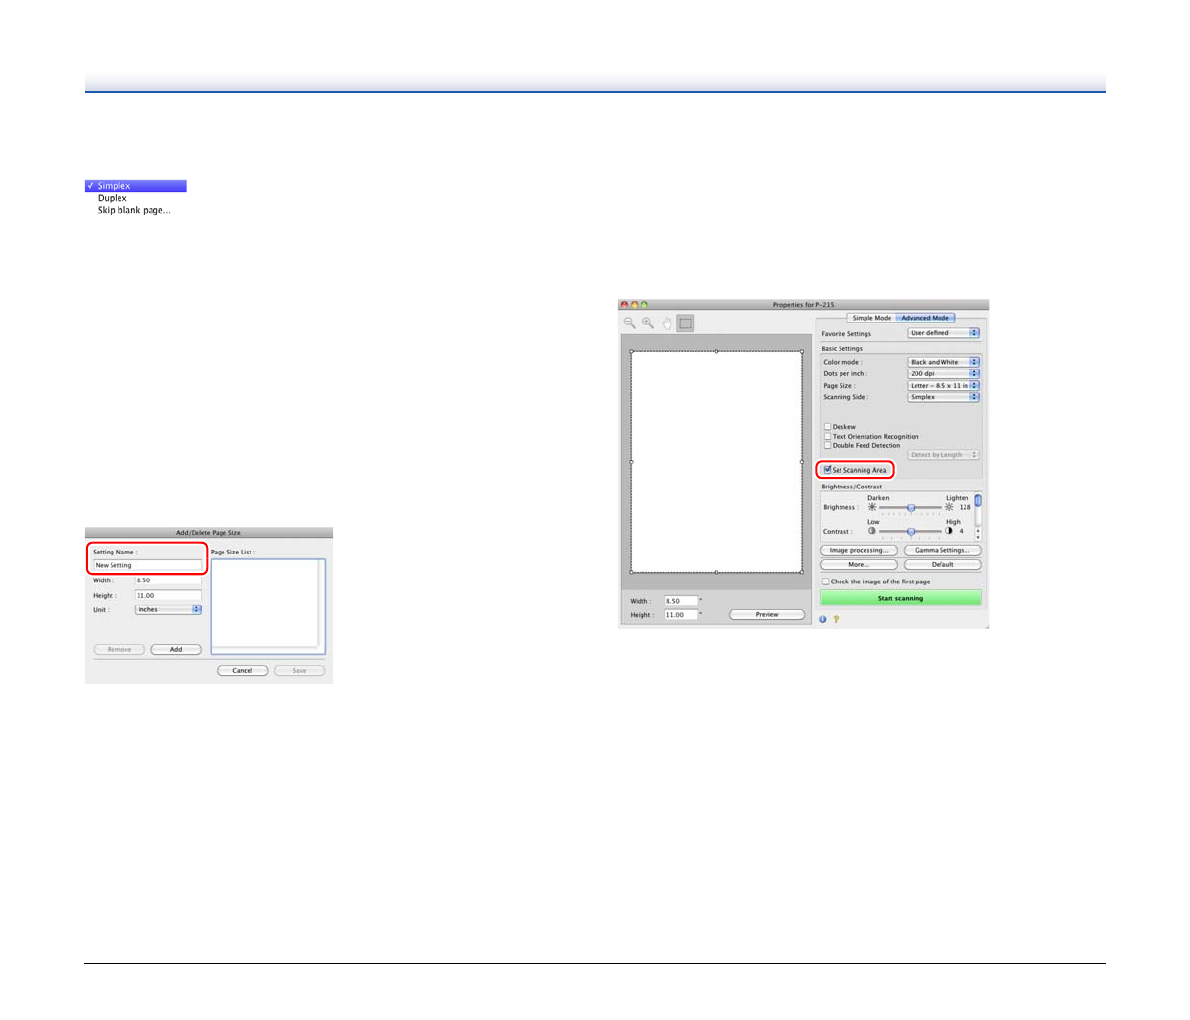Screen dimensions: 1190x1020
Task: Select the rectangle area selection tool
Action: 685,323
